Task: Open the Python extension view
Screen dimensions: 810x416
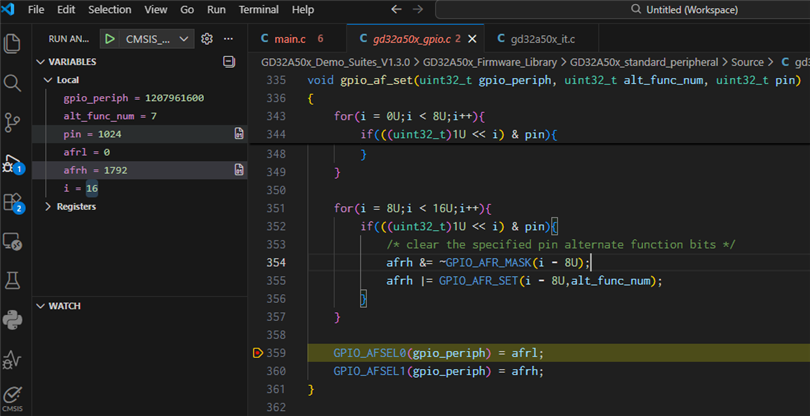Action: coord(13,320)
